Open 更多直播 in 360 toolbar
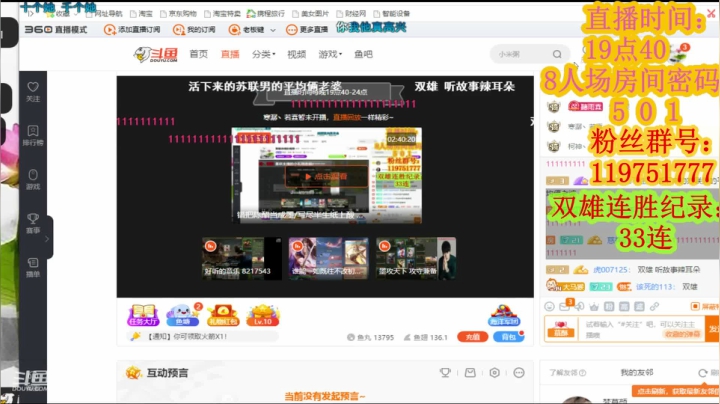 click(x=307, y=29)
